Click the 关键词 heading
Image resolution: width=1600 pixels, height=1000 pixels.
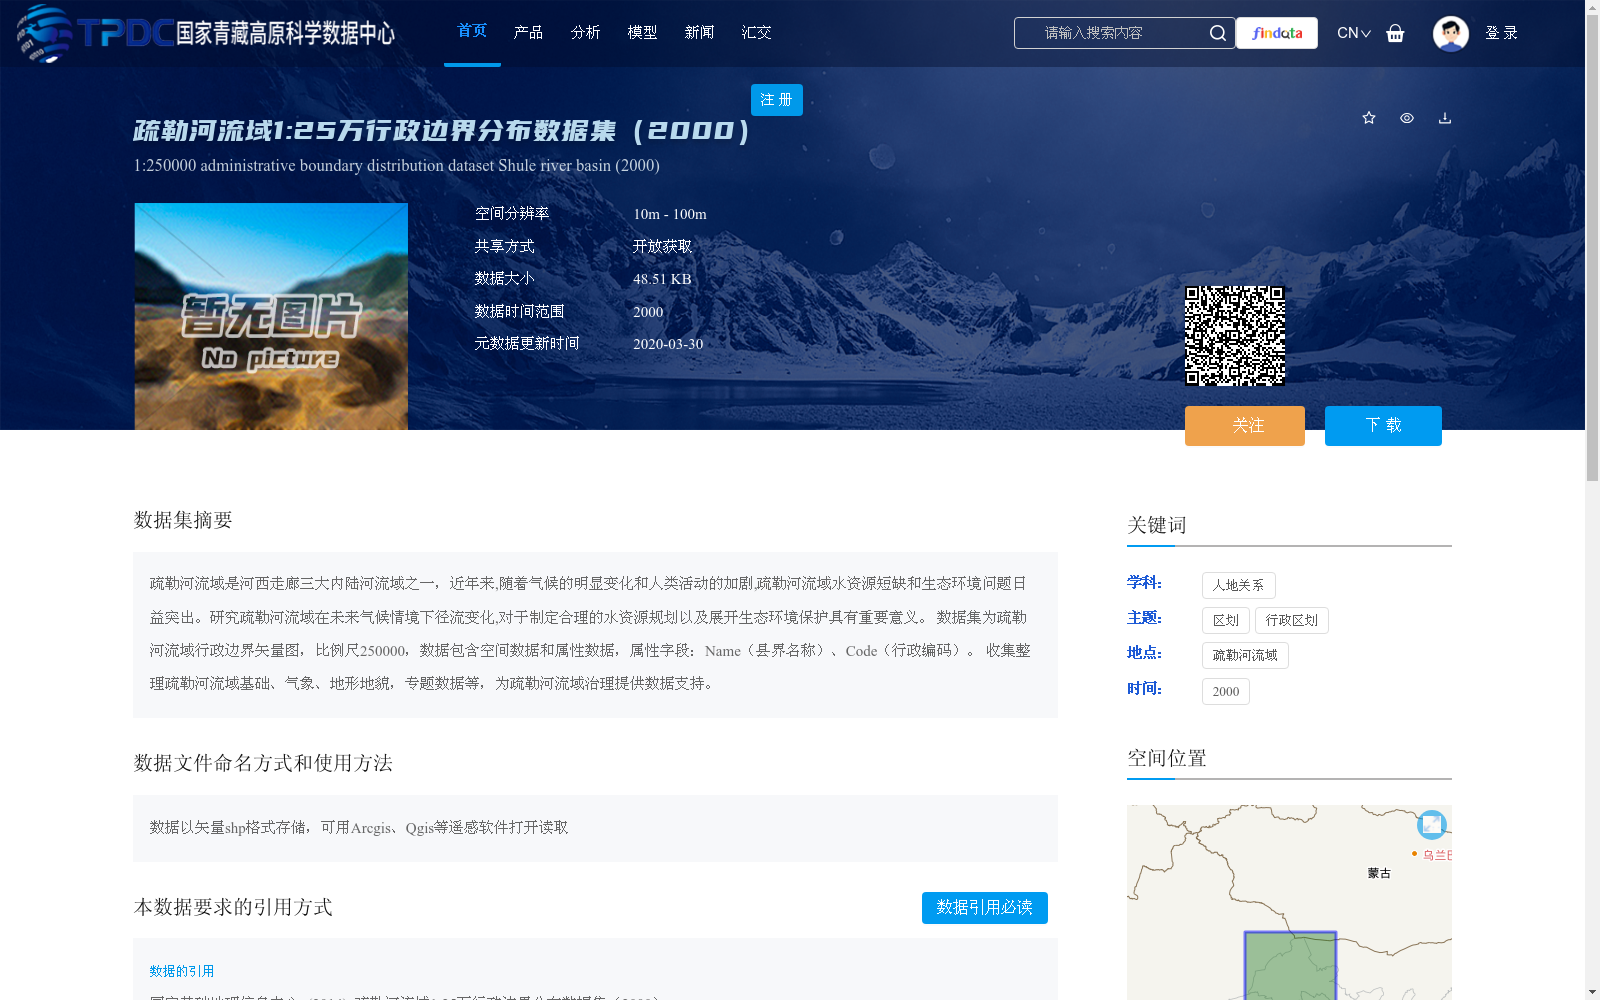coord(1157,525)
